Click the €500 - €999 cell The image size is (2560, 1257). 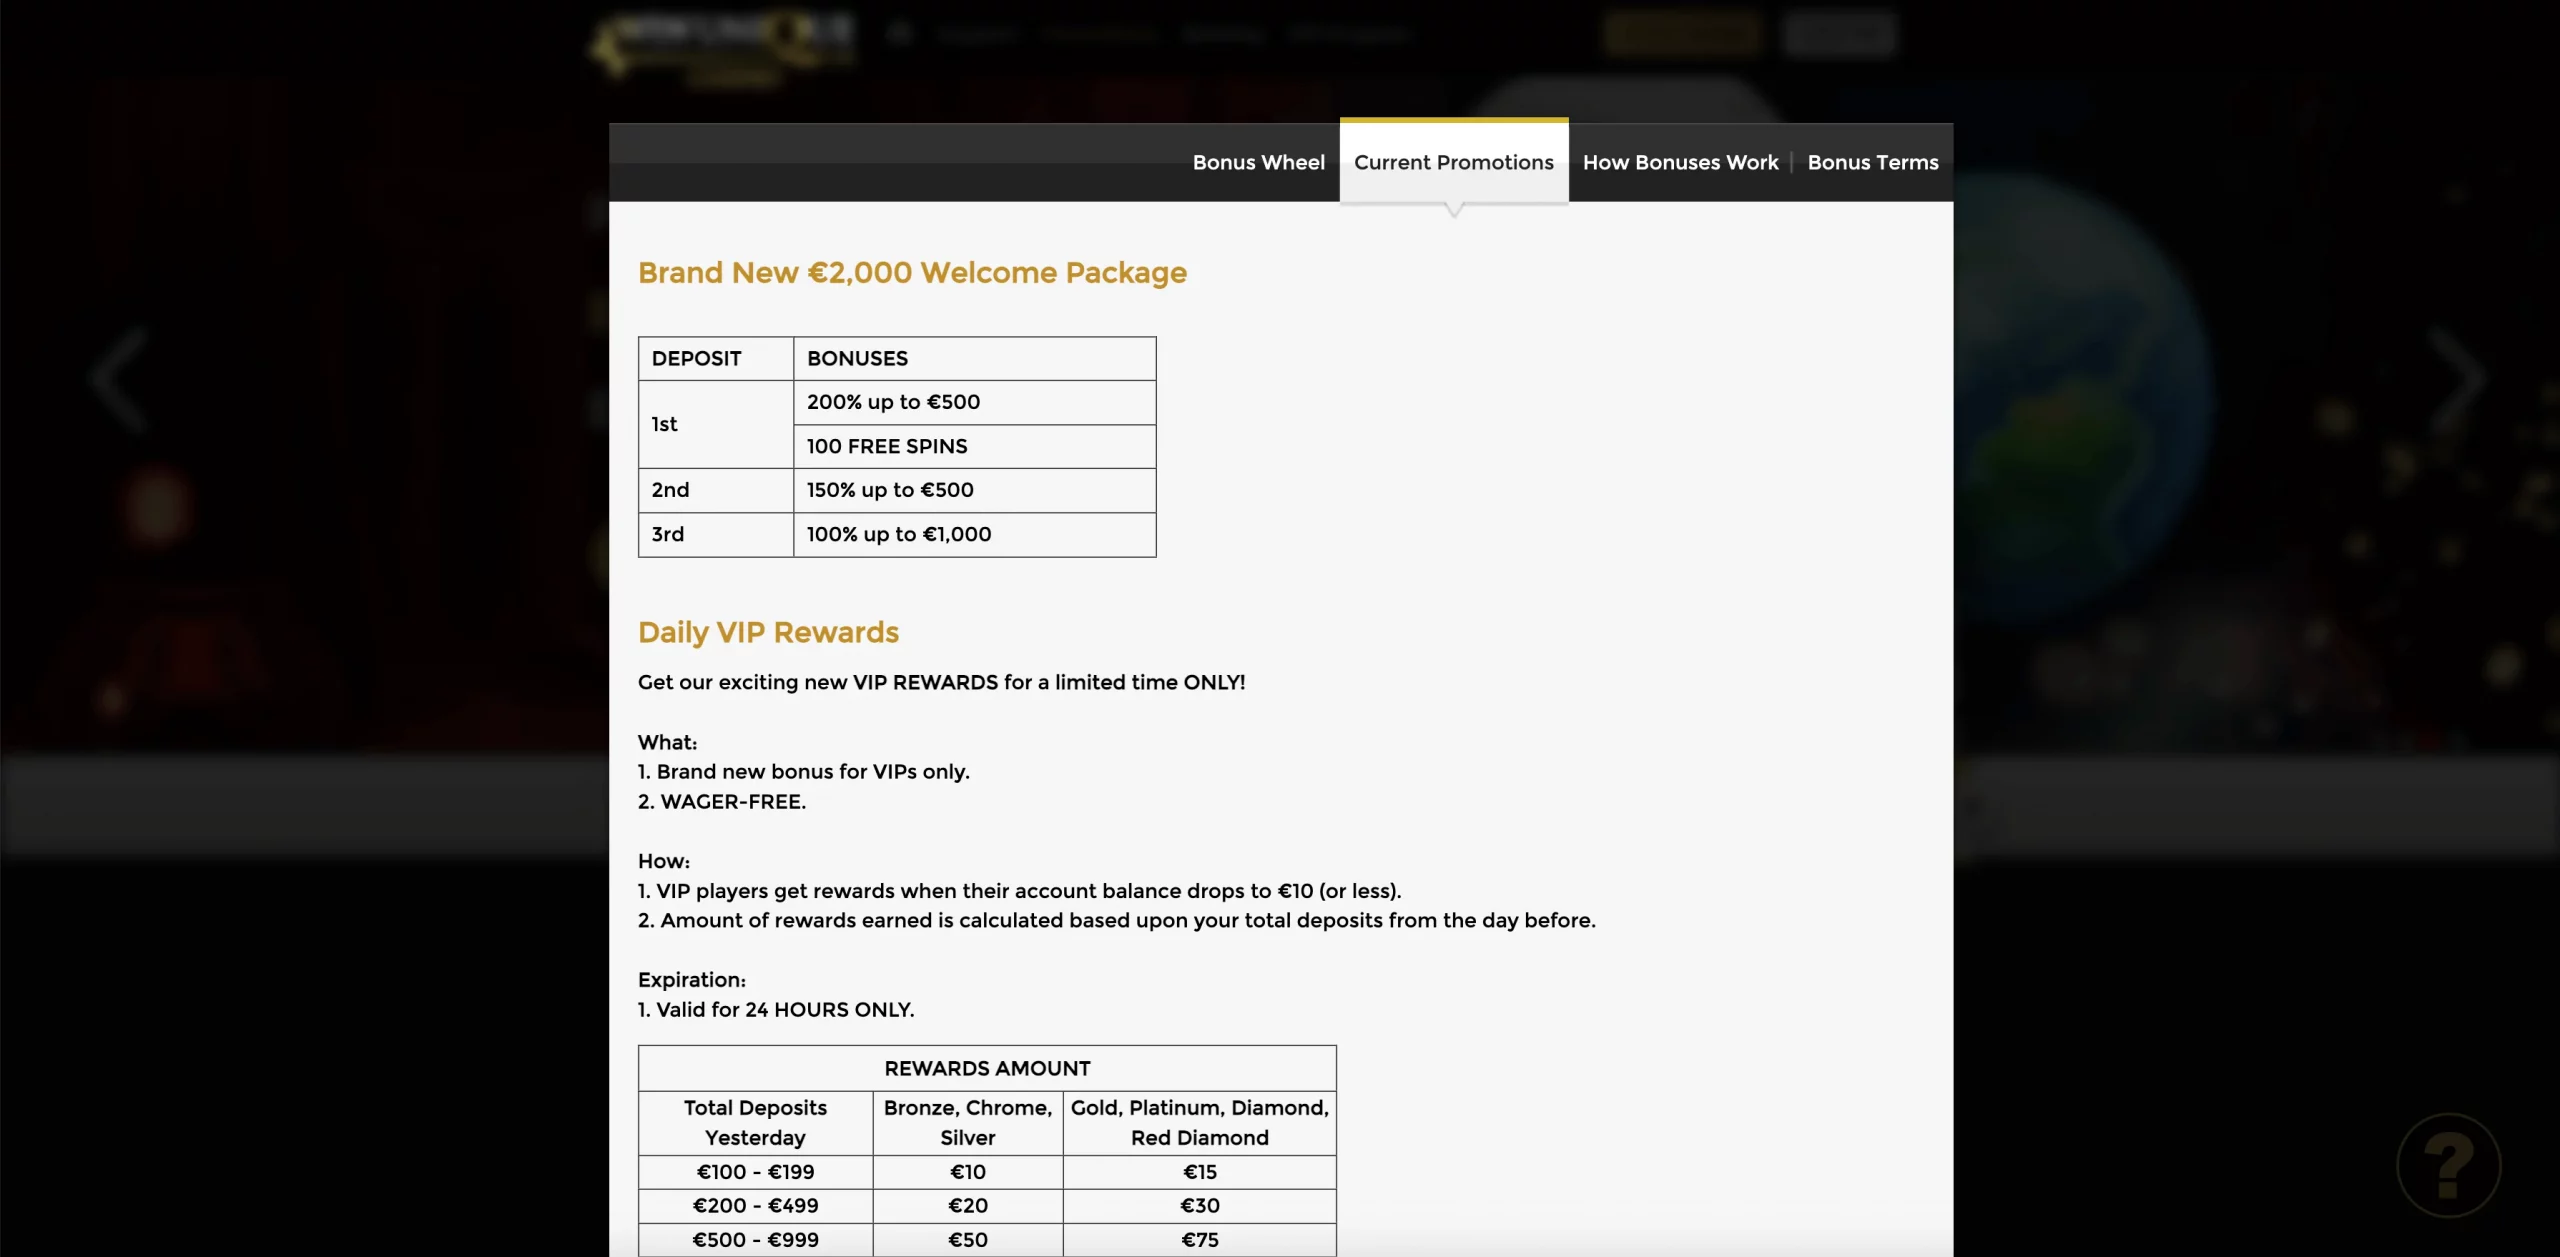tap(755, 1240)
